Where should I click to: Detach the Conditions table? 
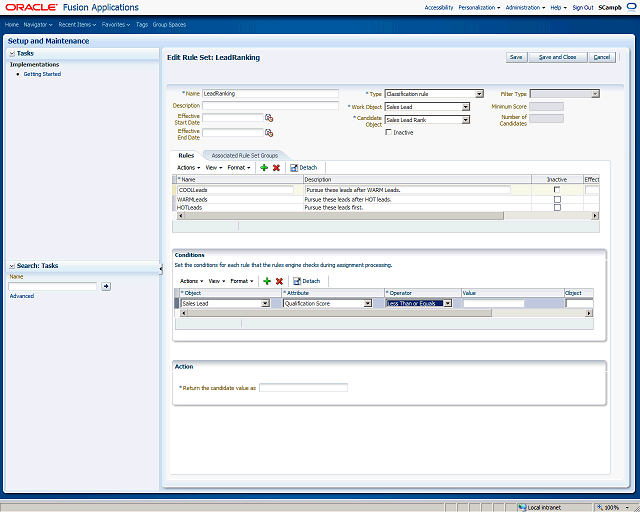point(307,281)
